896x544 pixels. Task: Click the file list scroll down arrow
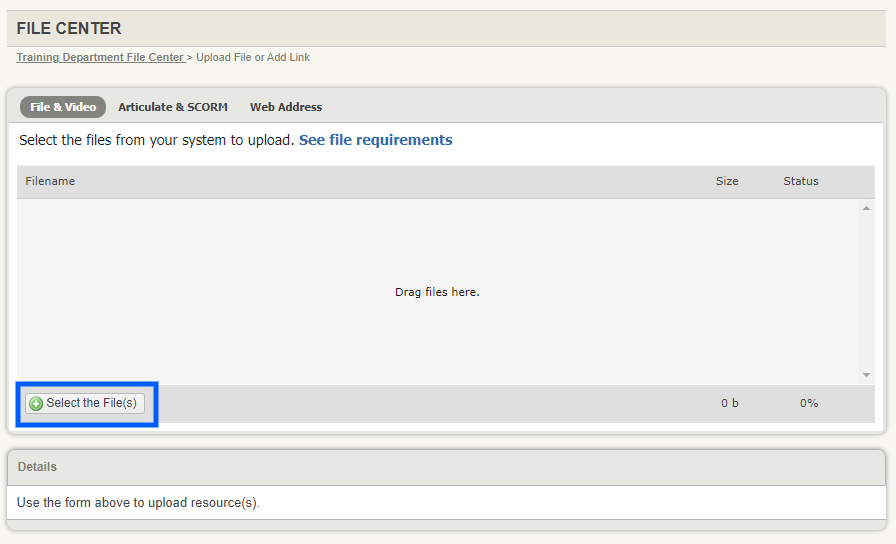coord(867,375)
